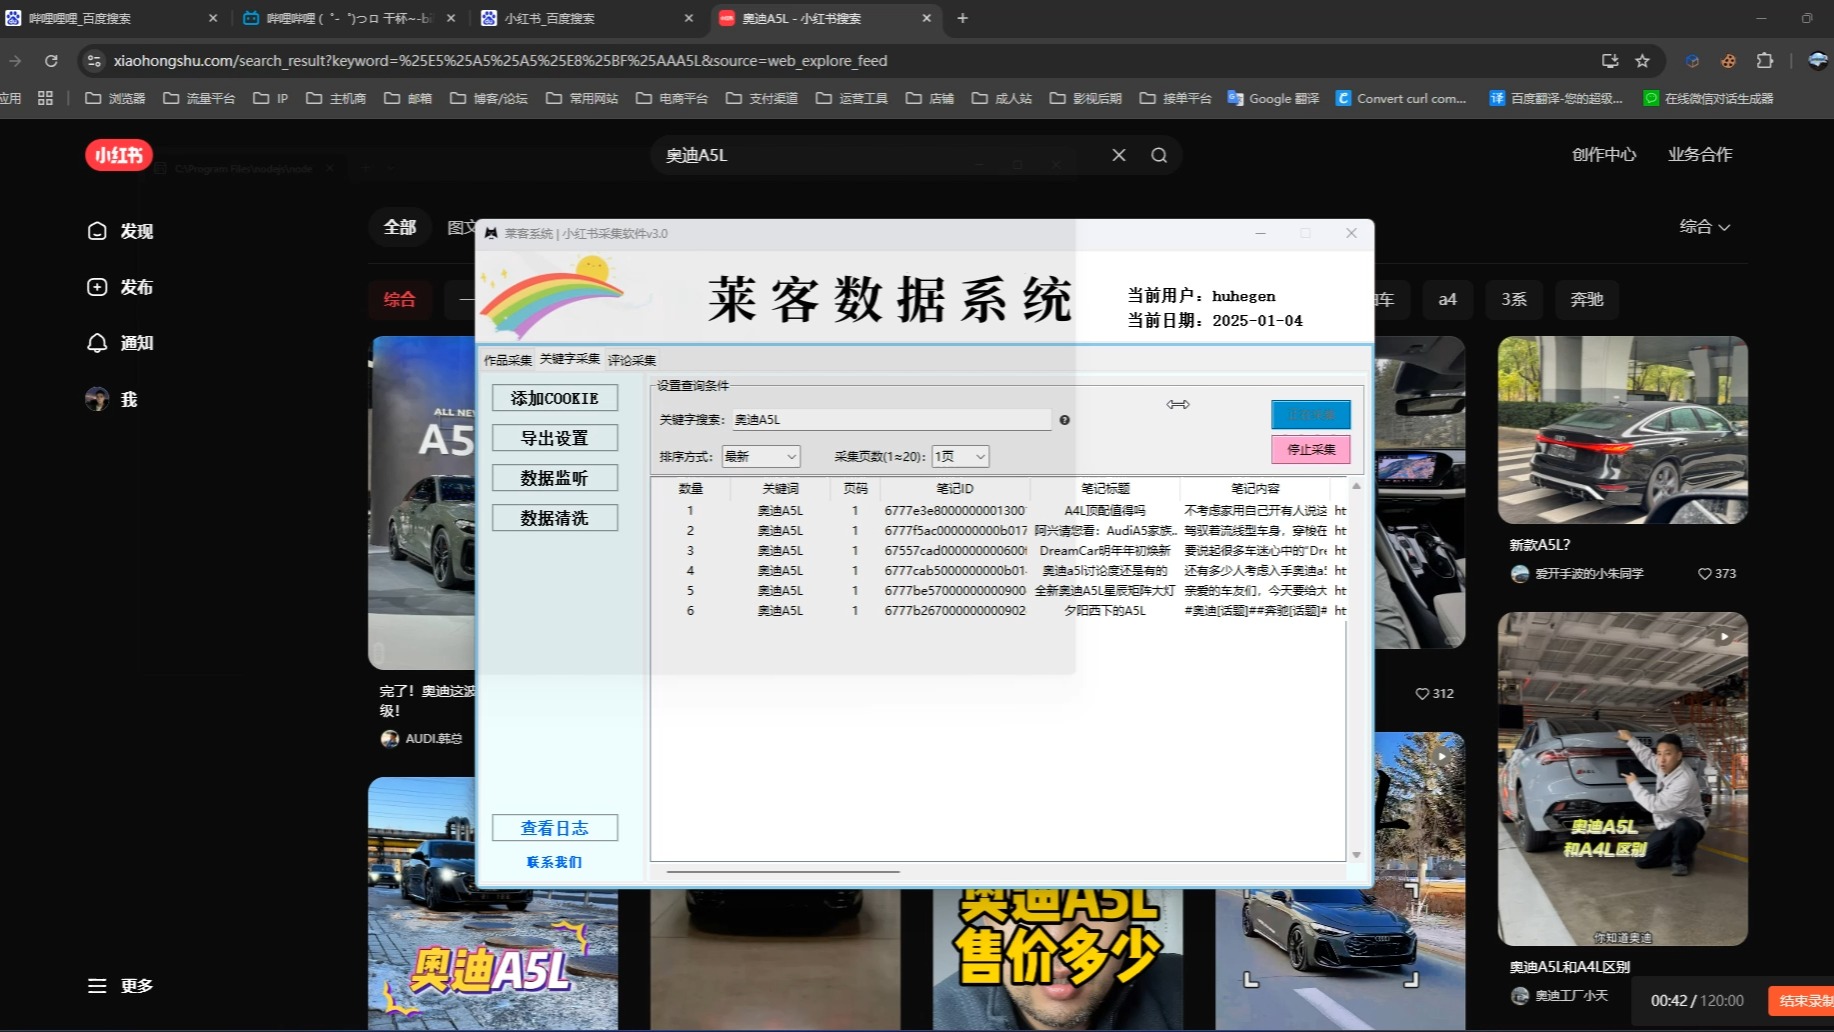1834x1032 pixels.
Task: Expand the 采集页数 dropdown set to 1页
Action: (960, 456)
